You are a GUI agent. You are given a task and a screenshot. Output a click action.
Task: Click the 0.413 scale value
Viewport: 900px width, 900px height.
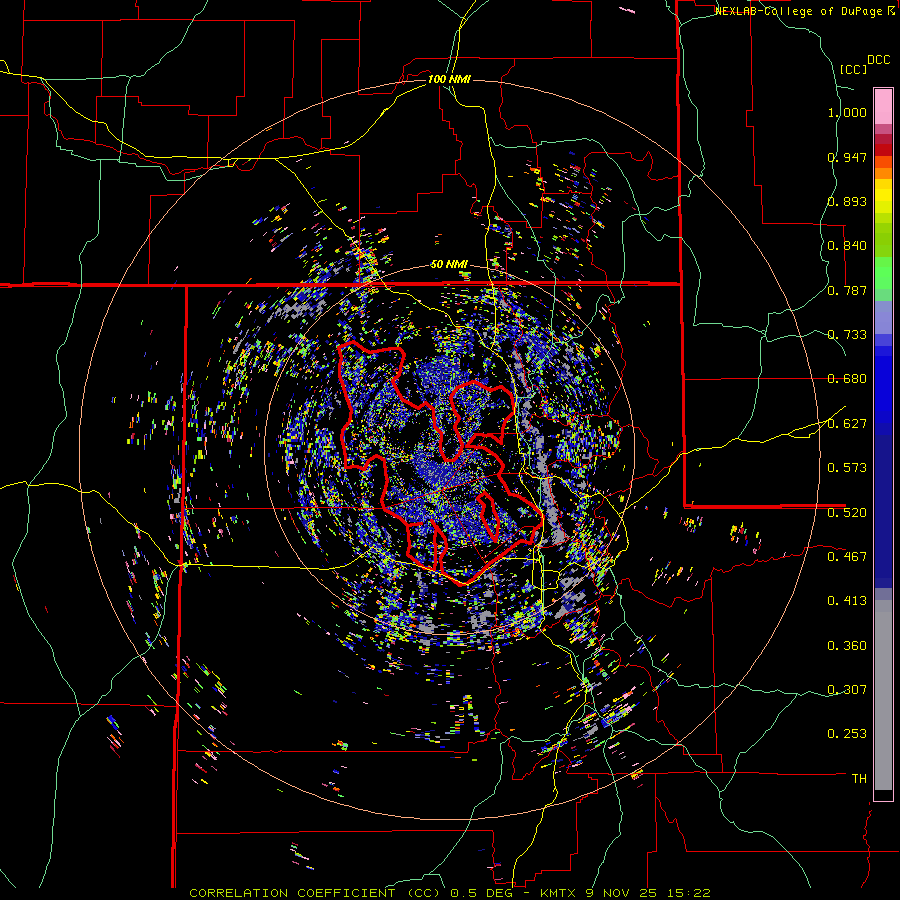click(x=847, y=601)
